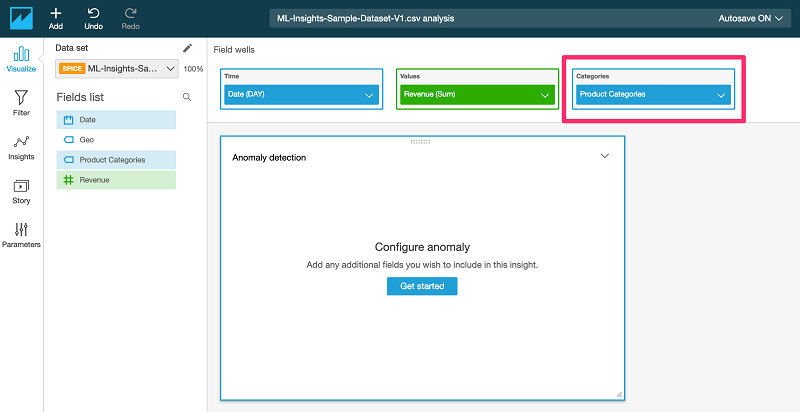
Task: Open the Story panel
Action: pos(21,191)
